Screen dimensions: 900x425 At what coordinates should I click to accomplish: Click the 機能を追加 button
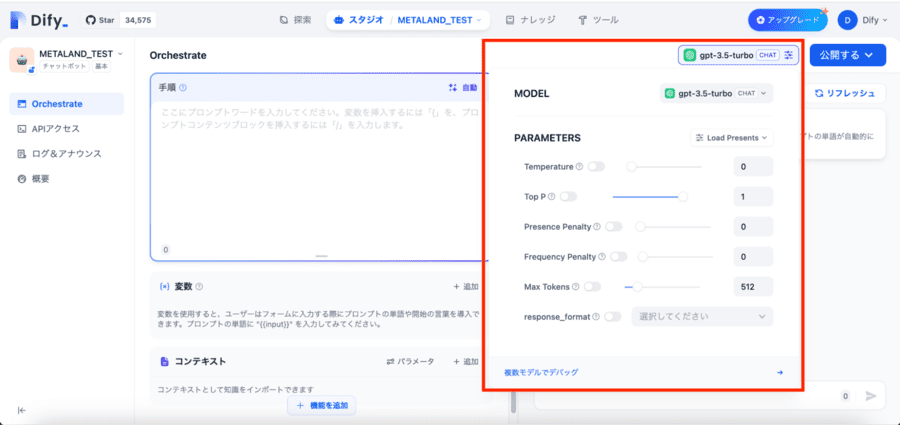pyautogui.click(x=321, y=405)
